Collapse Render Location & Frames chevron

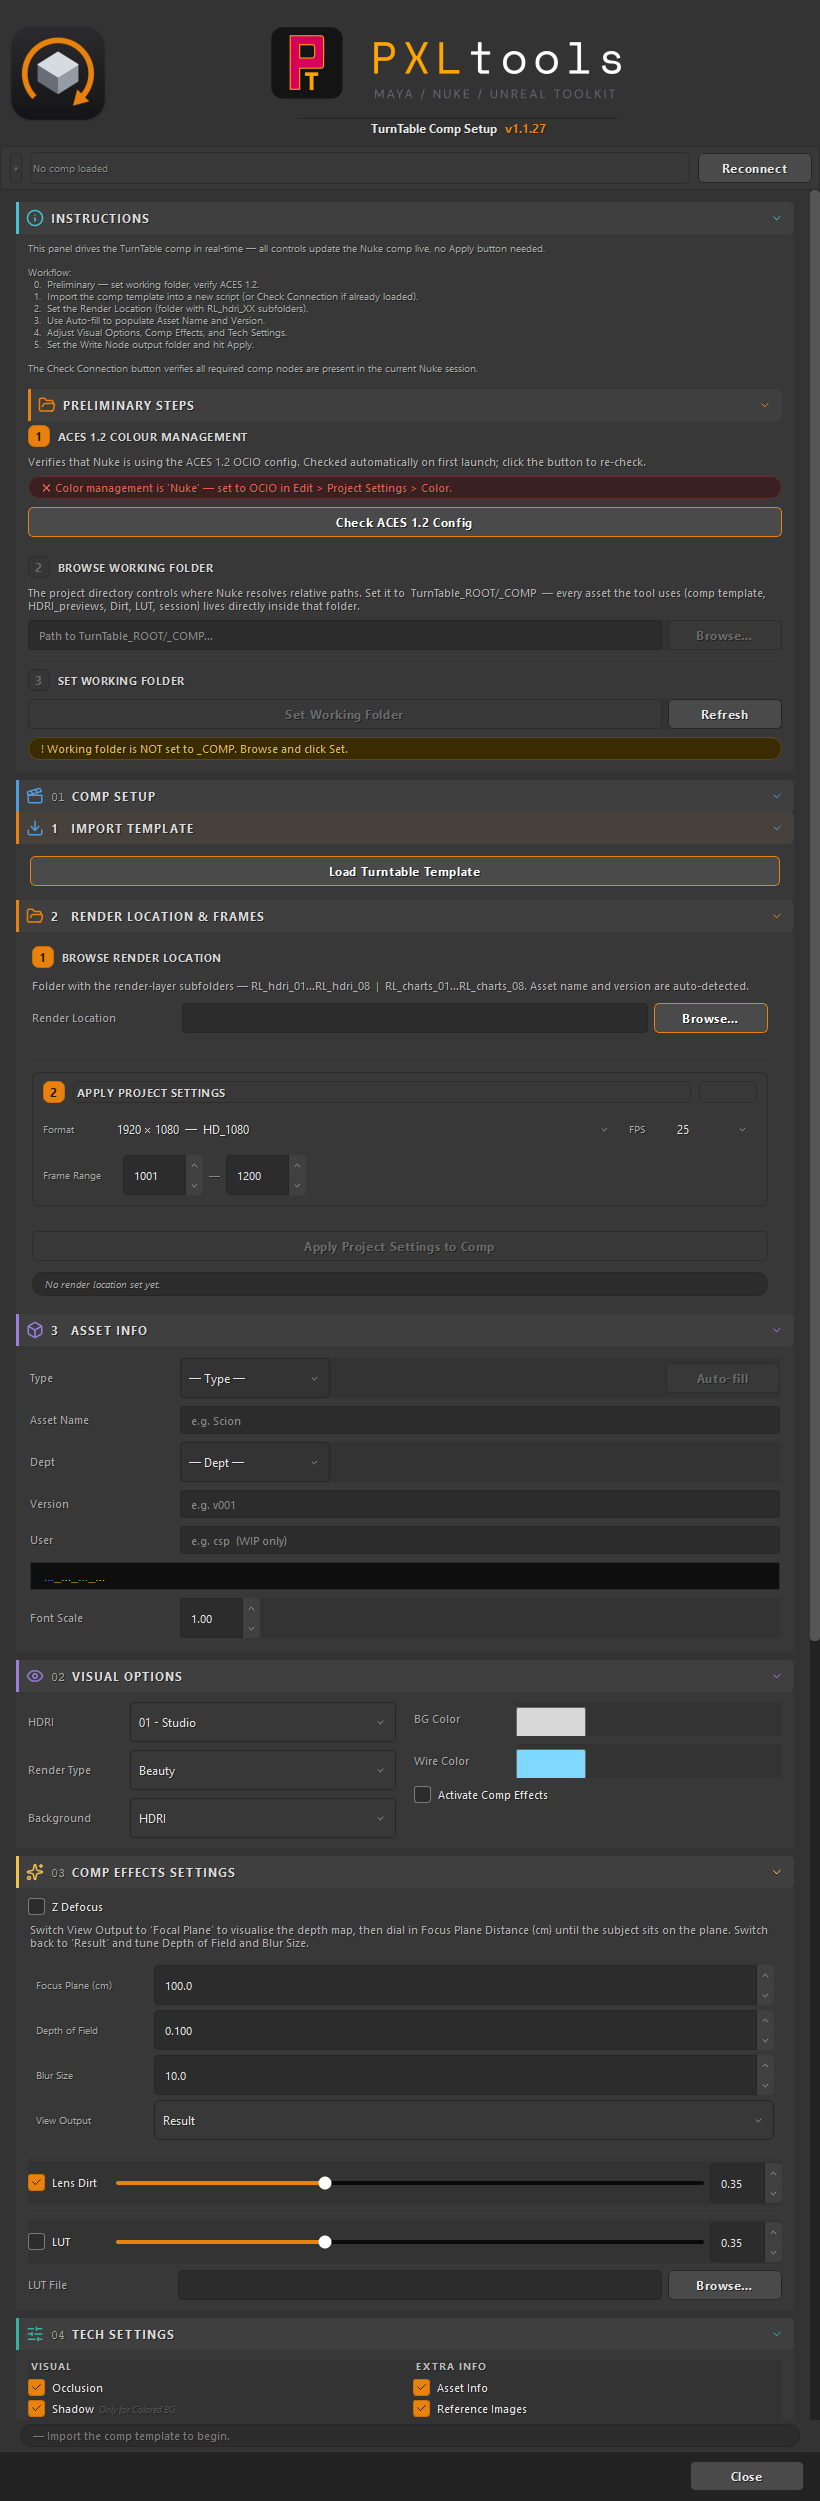pos(777,916)
